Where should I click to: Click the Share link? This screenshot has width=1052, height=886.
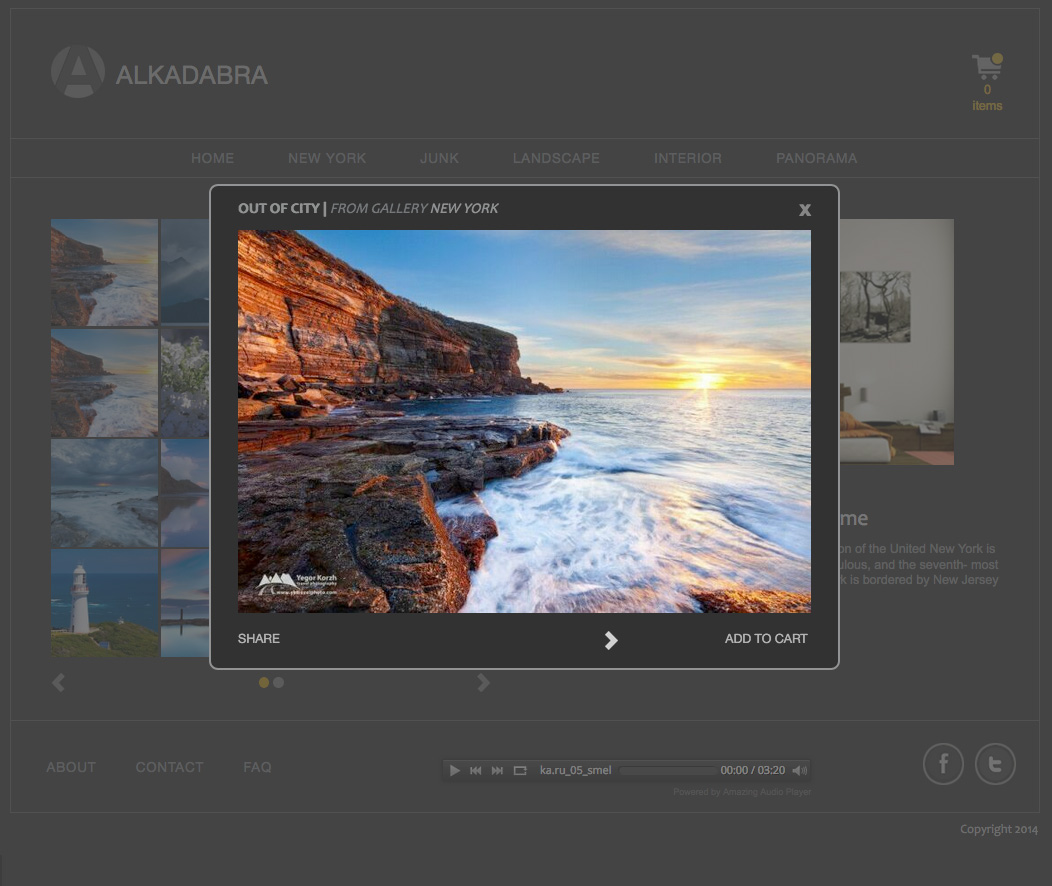pyautogui.click(x=258, y=639)
